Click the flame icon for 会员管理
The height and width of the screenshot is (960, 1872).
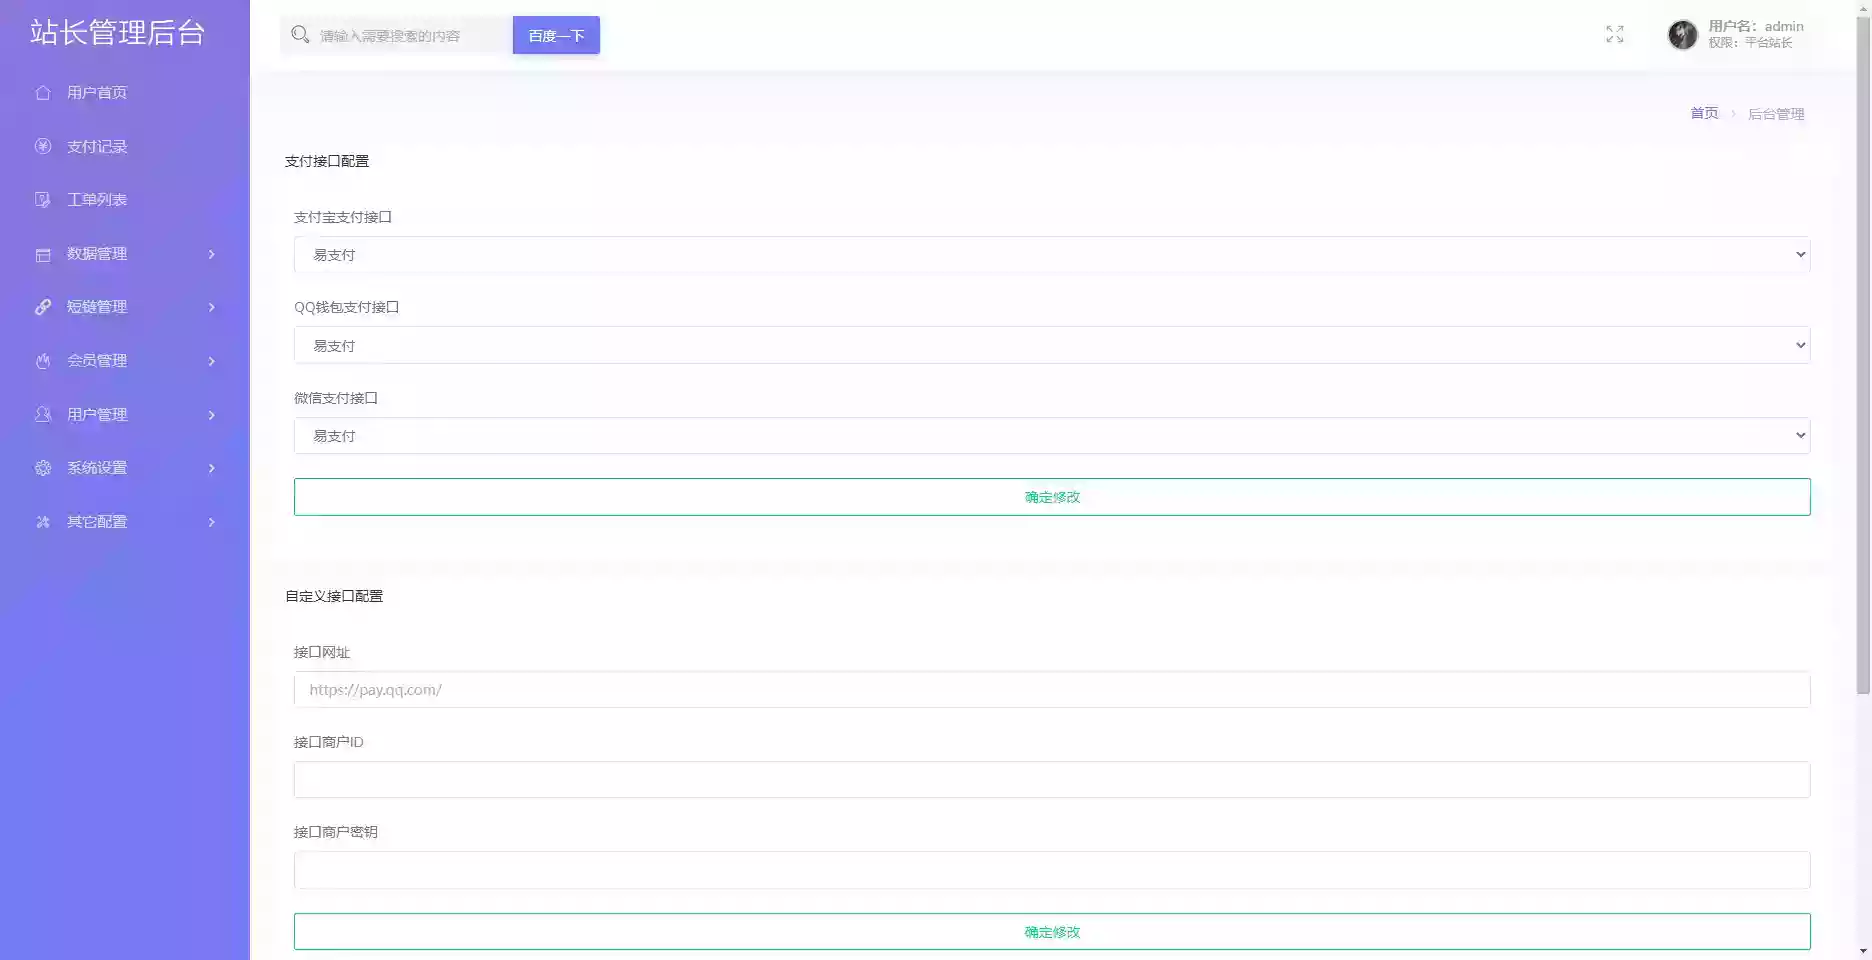coord(43,361)
